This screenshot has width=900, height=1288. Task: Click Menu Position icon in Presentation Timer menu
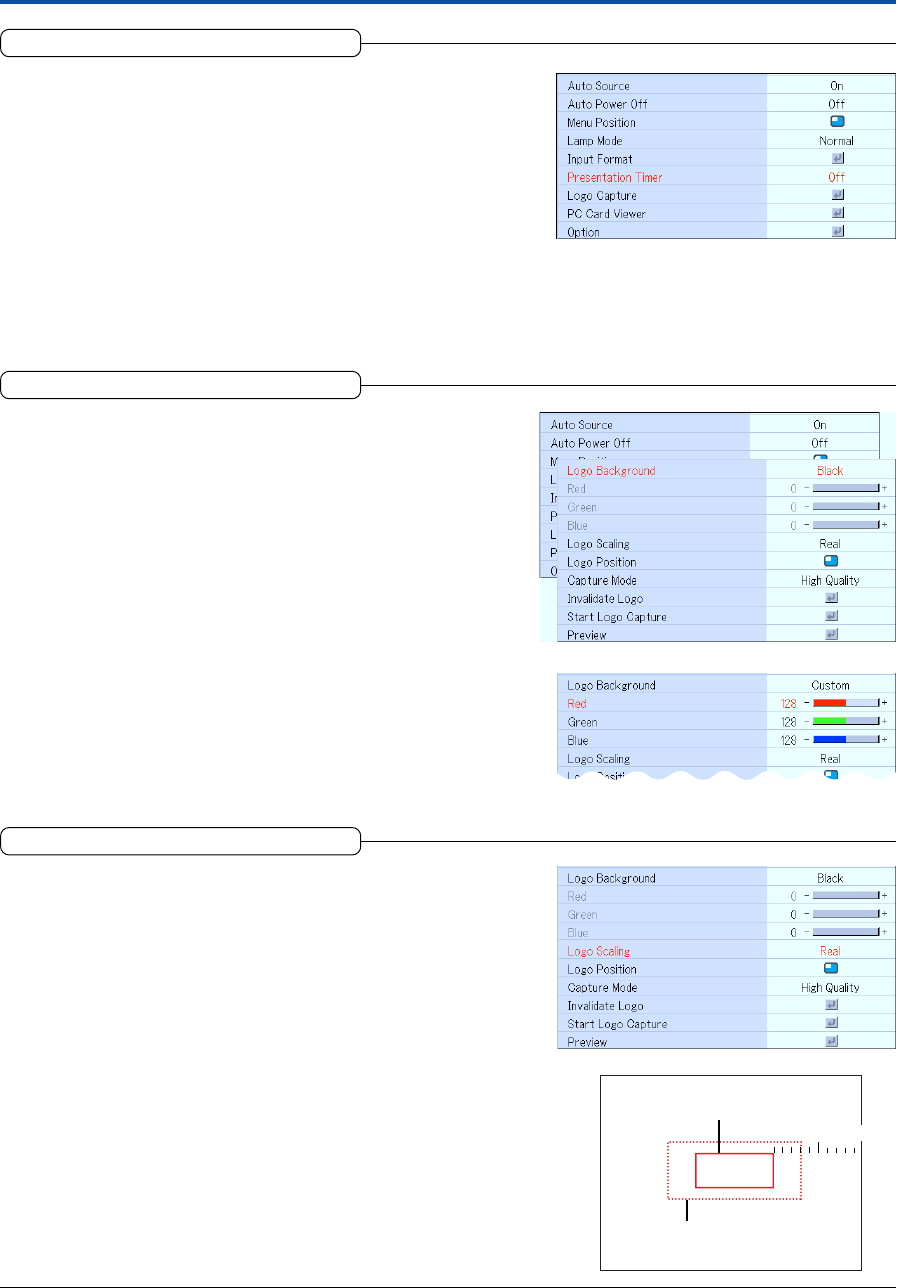coord(837,122)
